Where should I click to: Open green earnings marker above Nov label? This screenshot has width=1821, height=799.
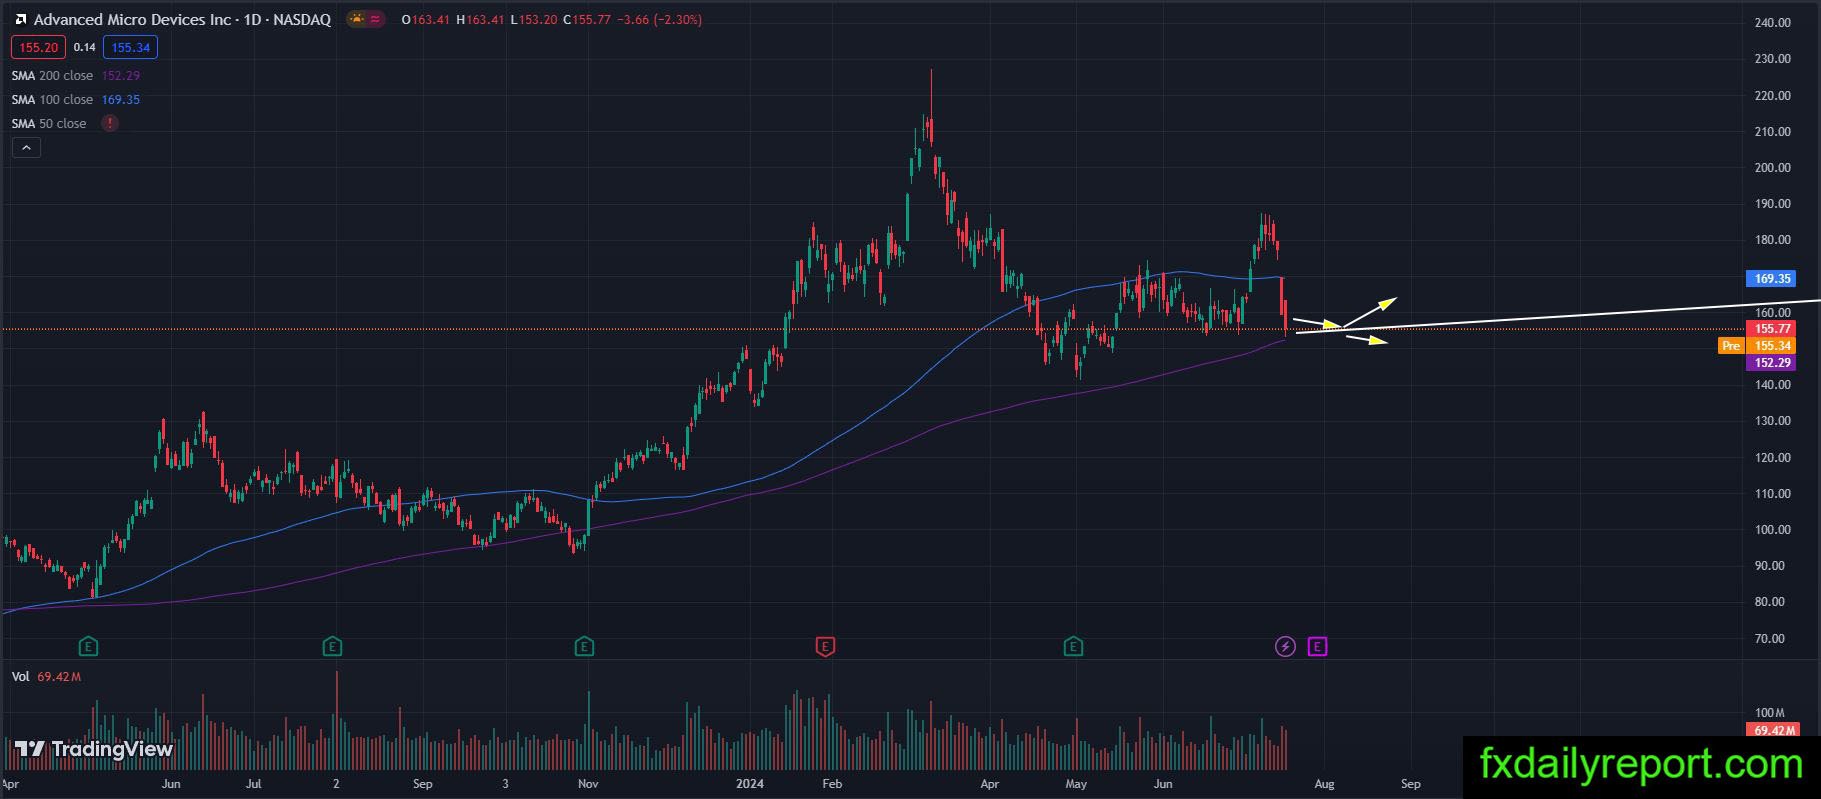click(x=585, y=647)
